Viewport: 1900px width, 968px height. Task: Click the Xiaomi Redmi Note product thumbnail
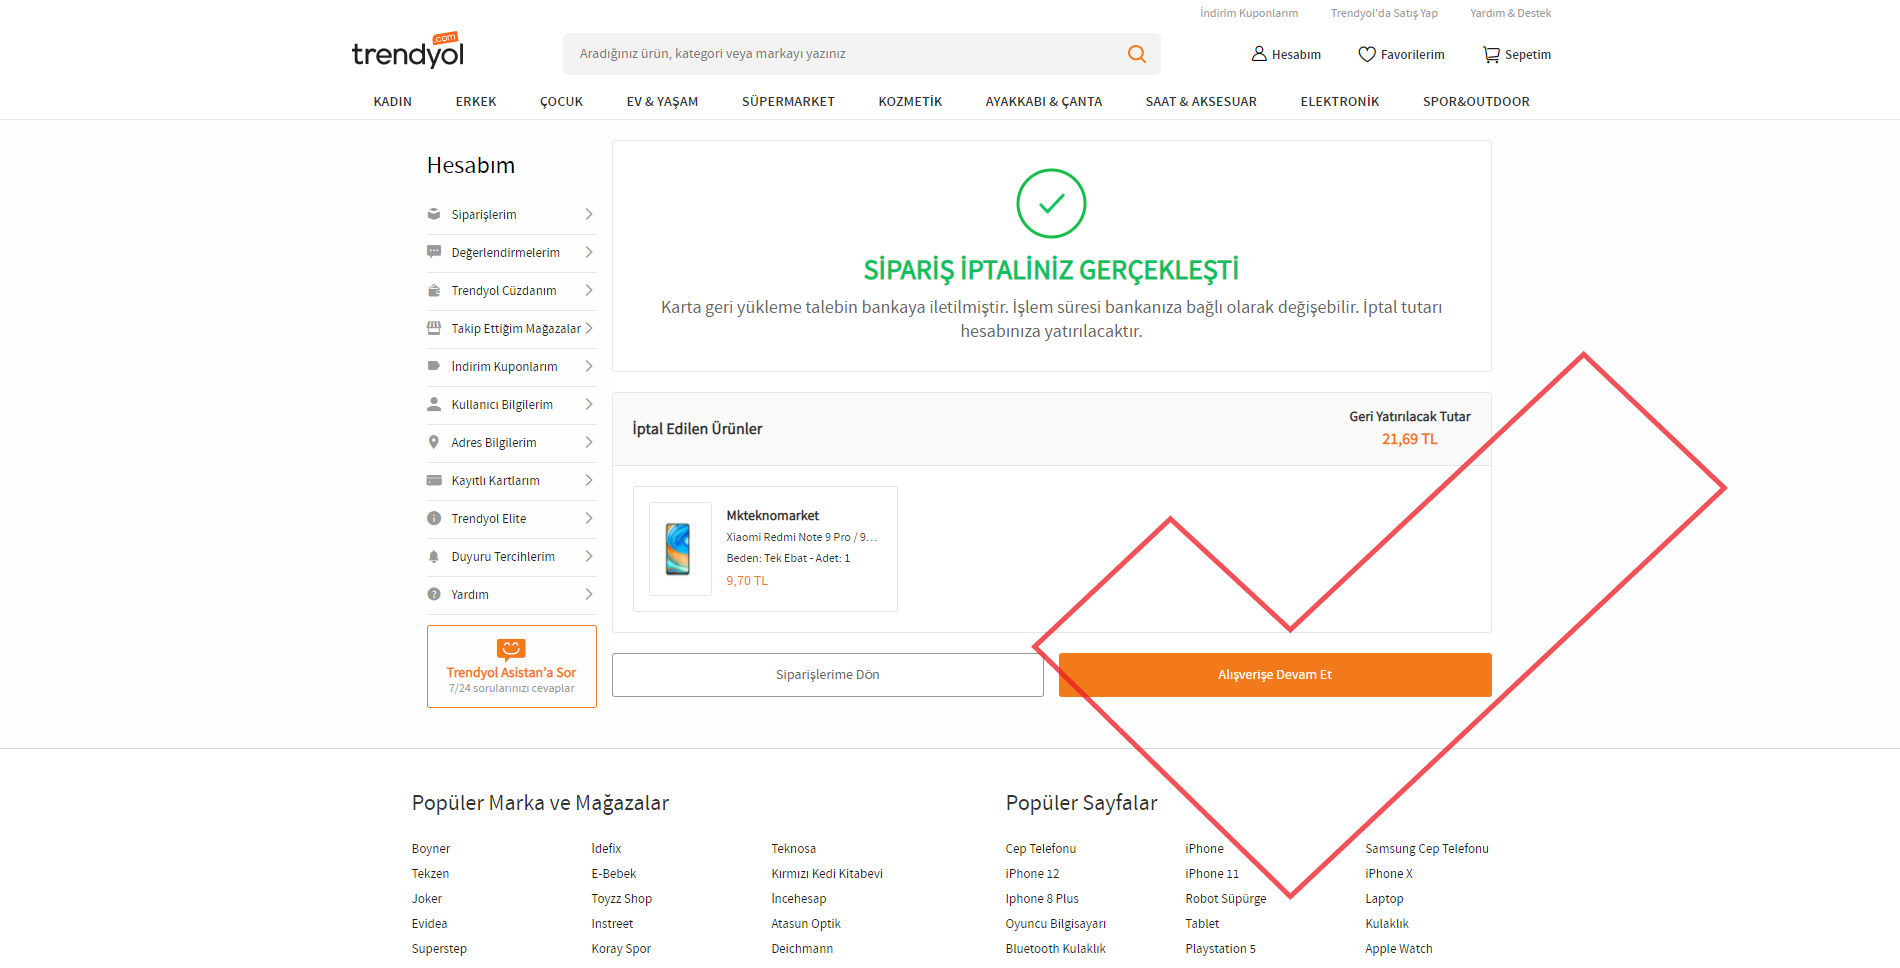pyautogui.click(x=679, y=549)
